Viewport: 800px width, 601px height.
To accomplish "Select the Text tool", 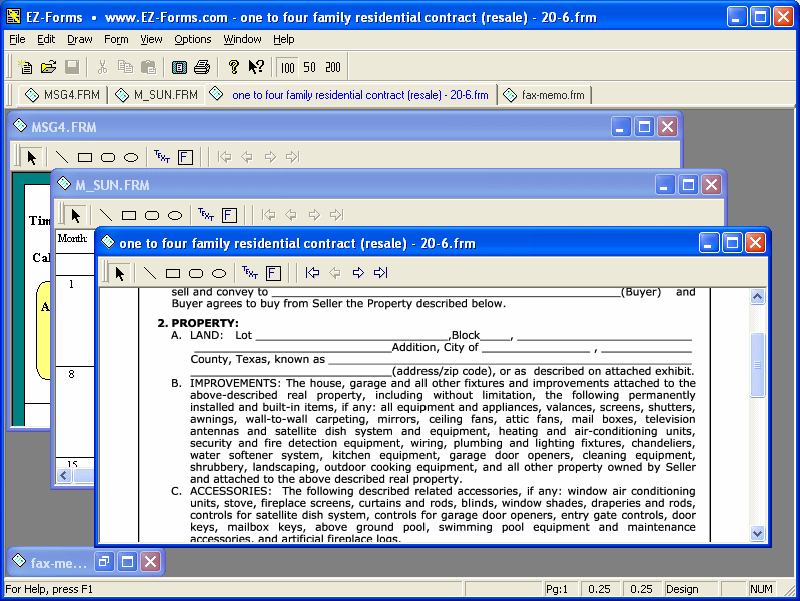I will (250, 272).
